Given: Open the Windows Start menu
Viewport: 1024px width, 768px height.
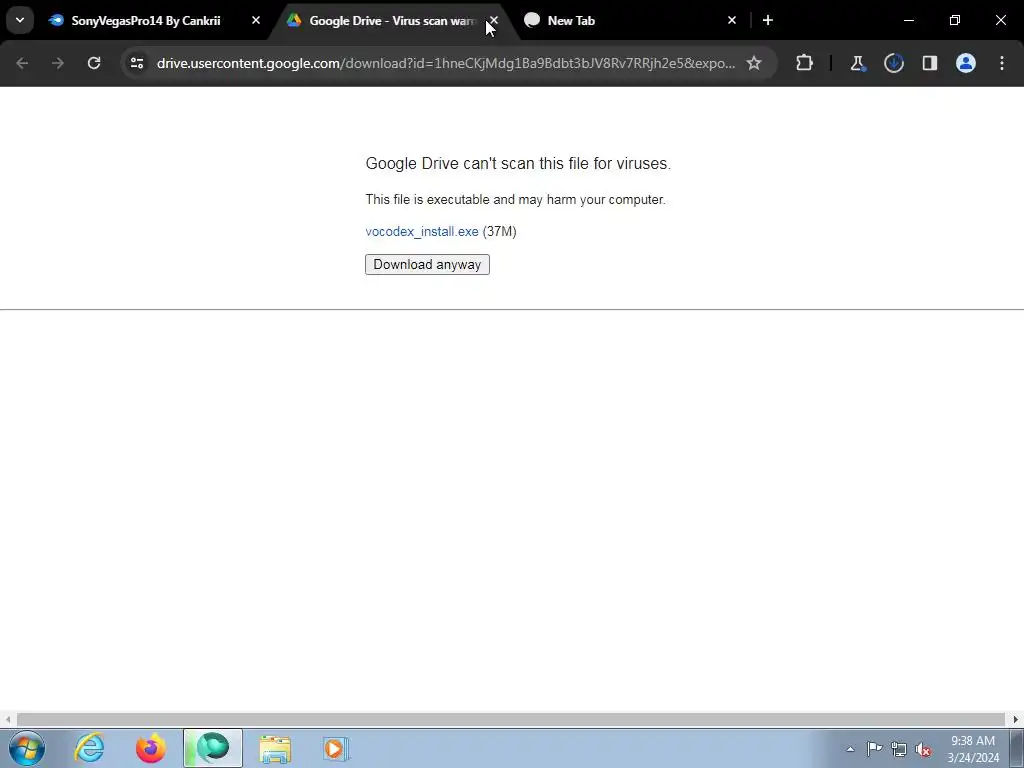Looking at the screenshot, I should coord(27,748).
